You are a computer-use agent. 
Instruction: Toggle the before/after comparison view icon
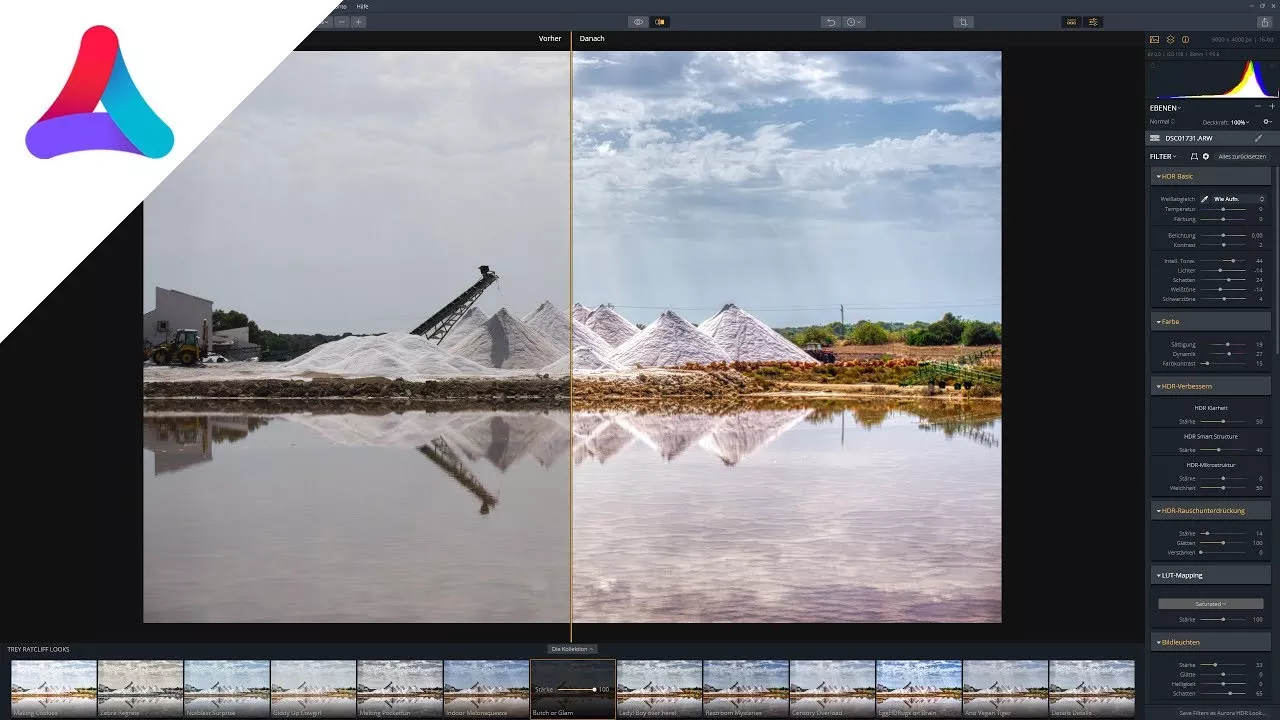point(660,21)
